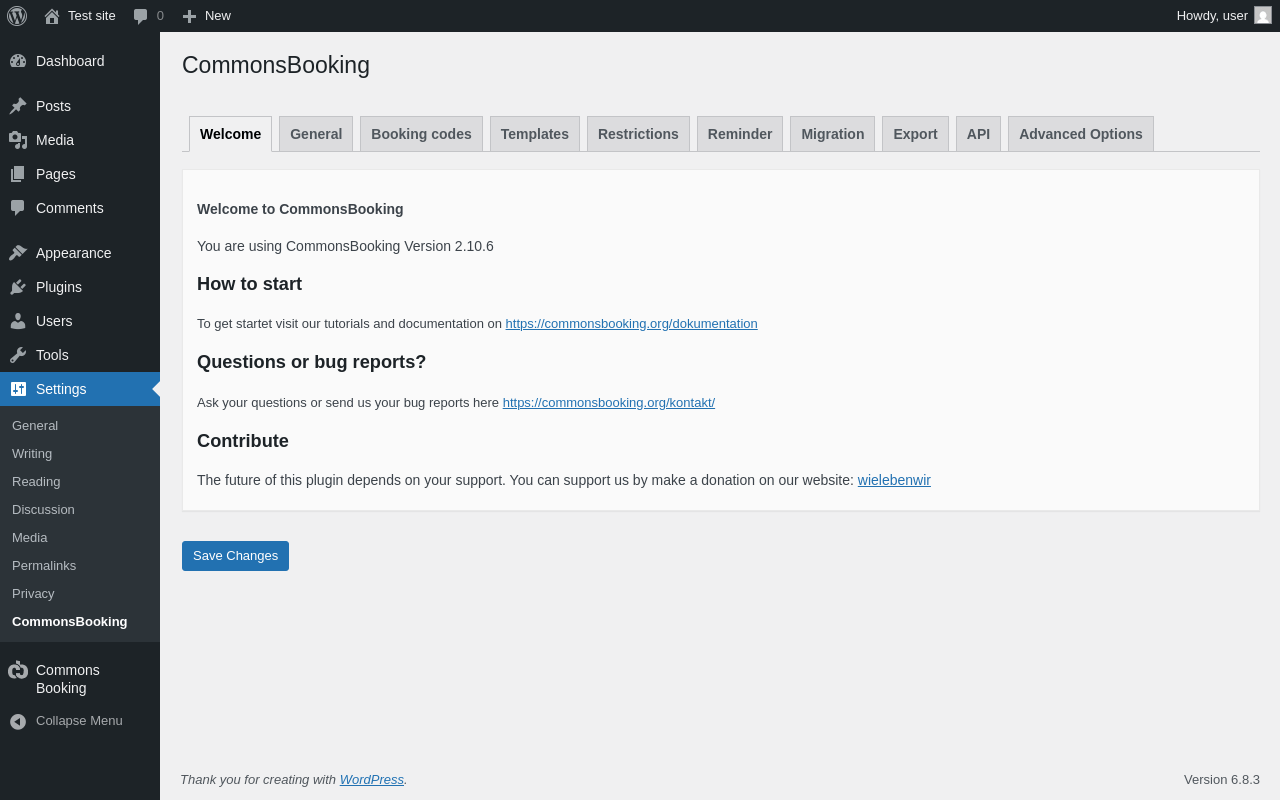Select the Reminder tab
Screen dimensions: 1280x800
point(740,134)
